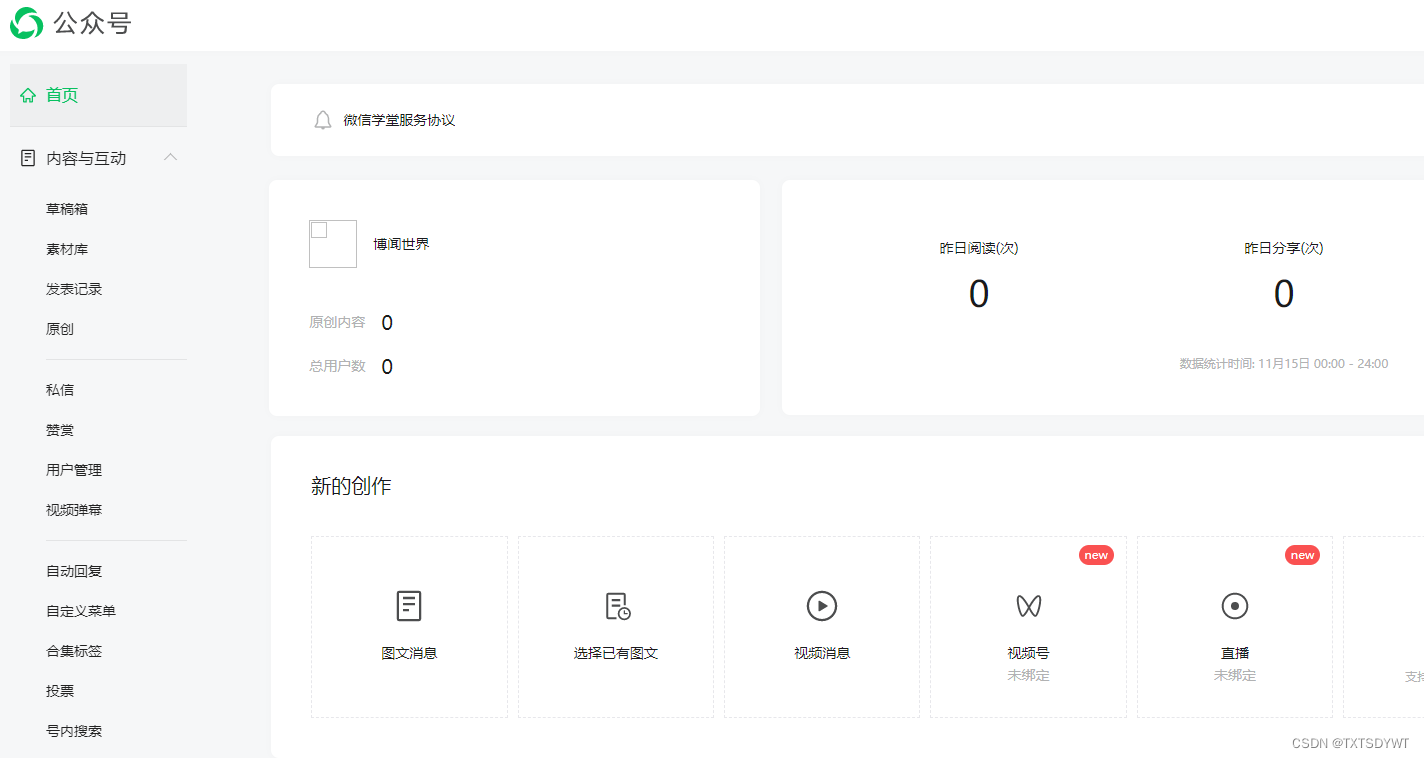Viewport: 1424px width, 758px height.
Task: Click the 直播 card label
Action: 1235,653
